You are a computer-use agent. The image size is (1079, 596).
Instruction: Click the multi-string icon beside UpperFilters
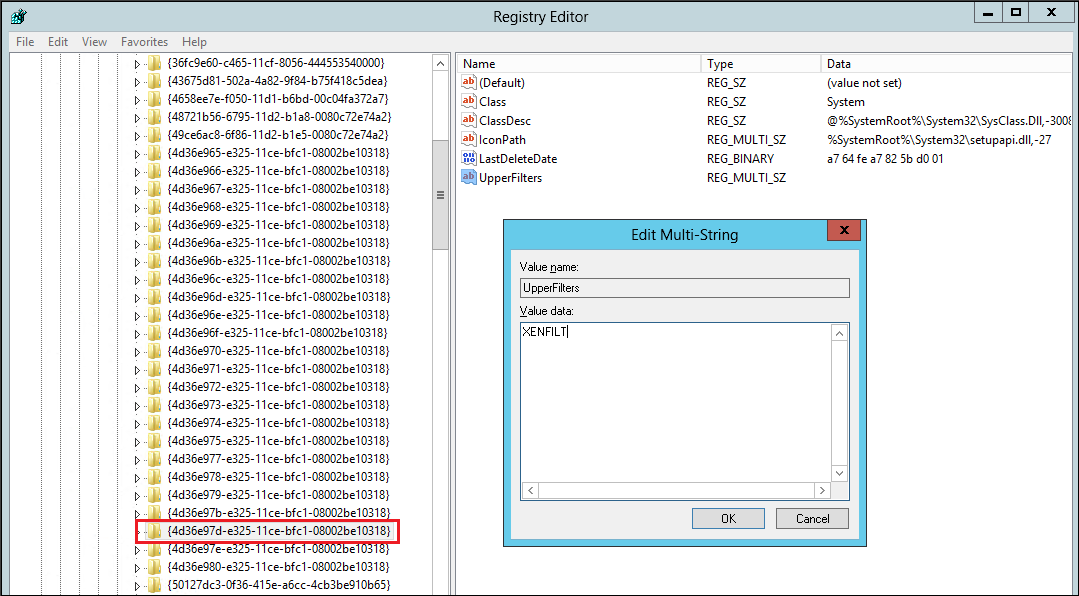(x=468, y=177)
